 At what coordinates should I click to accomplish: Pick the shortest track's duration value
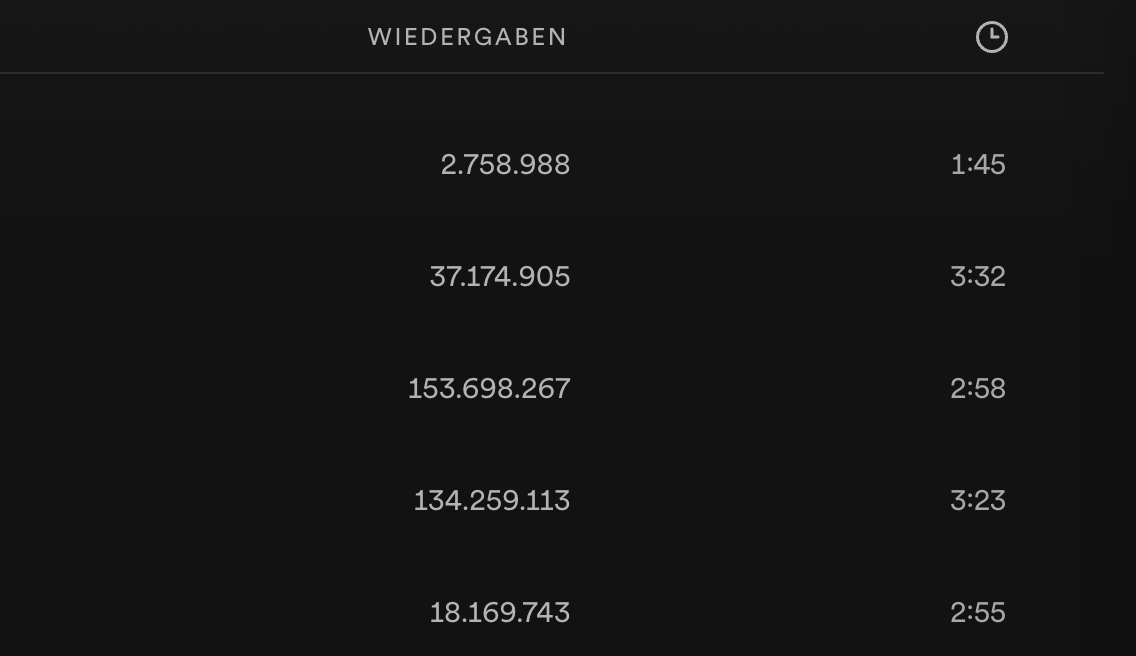coord(977,164)
